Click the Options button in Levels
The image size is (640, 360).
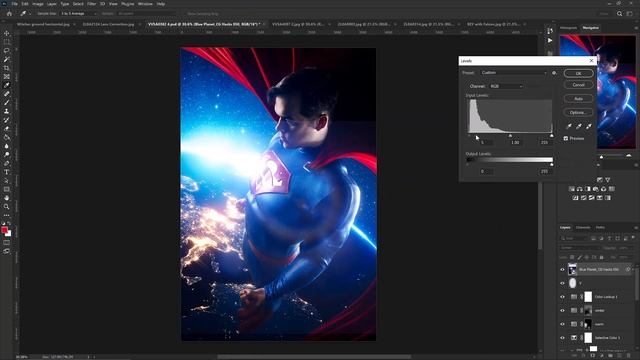[578, 112]
